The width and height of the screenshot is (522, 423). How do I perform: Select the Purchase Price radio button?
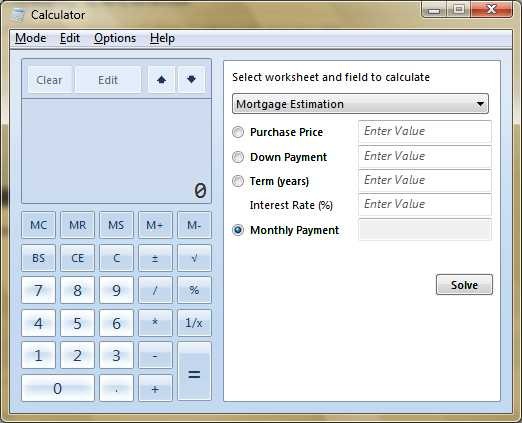238,132
